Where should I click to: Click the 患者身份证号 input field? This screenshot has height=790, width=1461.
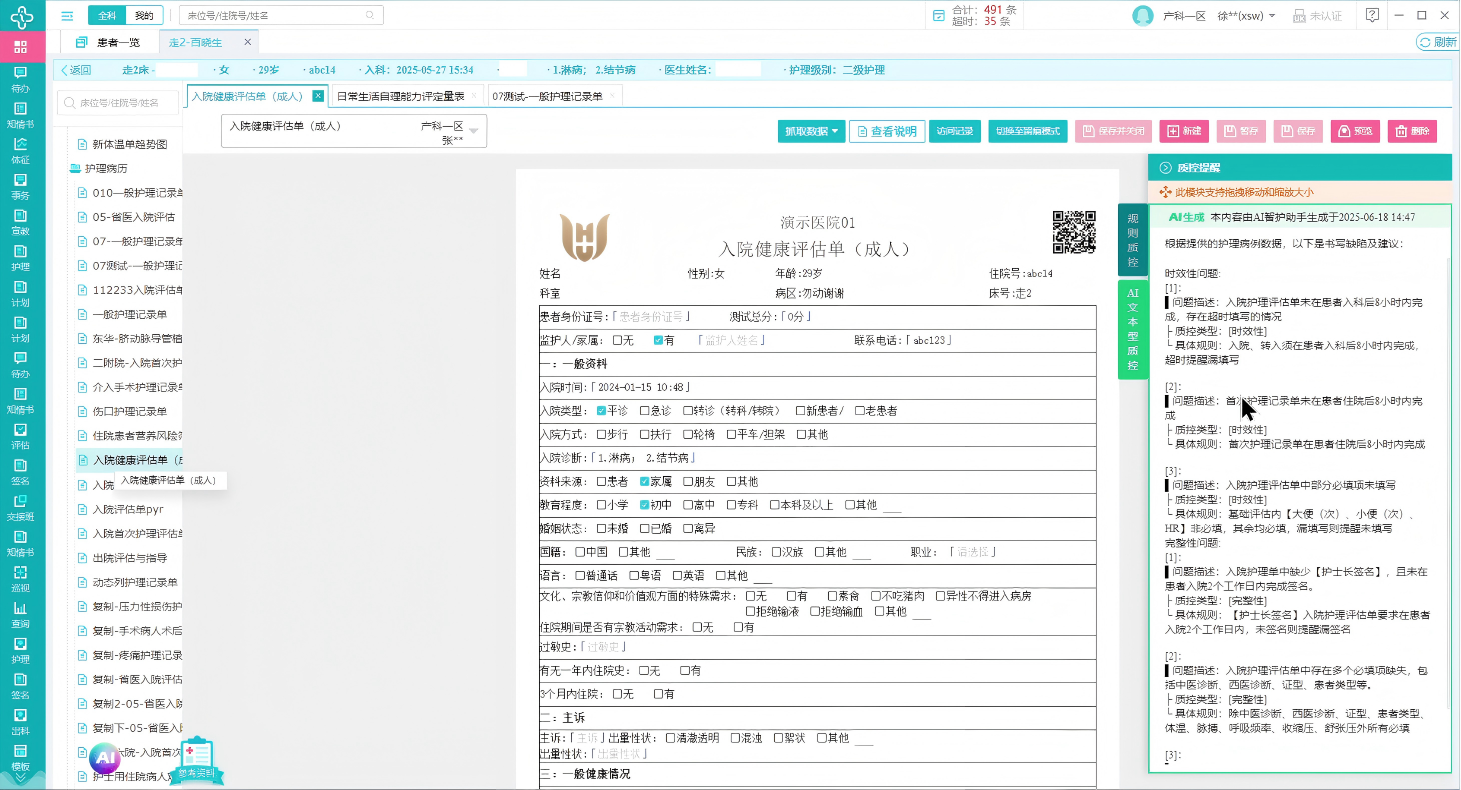pos(651,316)
